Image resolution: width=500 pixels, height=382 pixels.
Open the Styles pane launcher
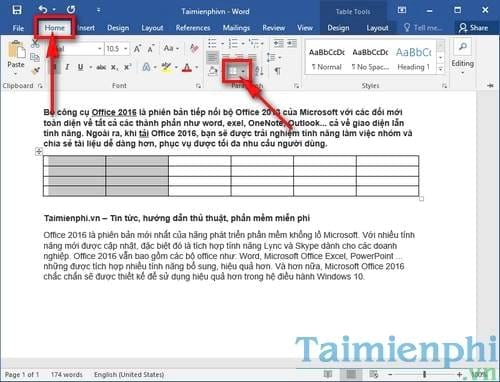point(444,86)
